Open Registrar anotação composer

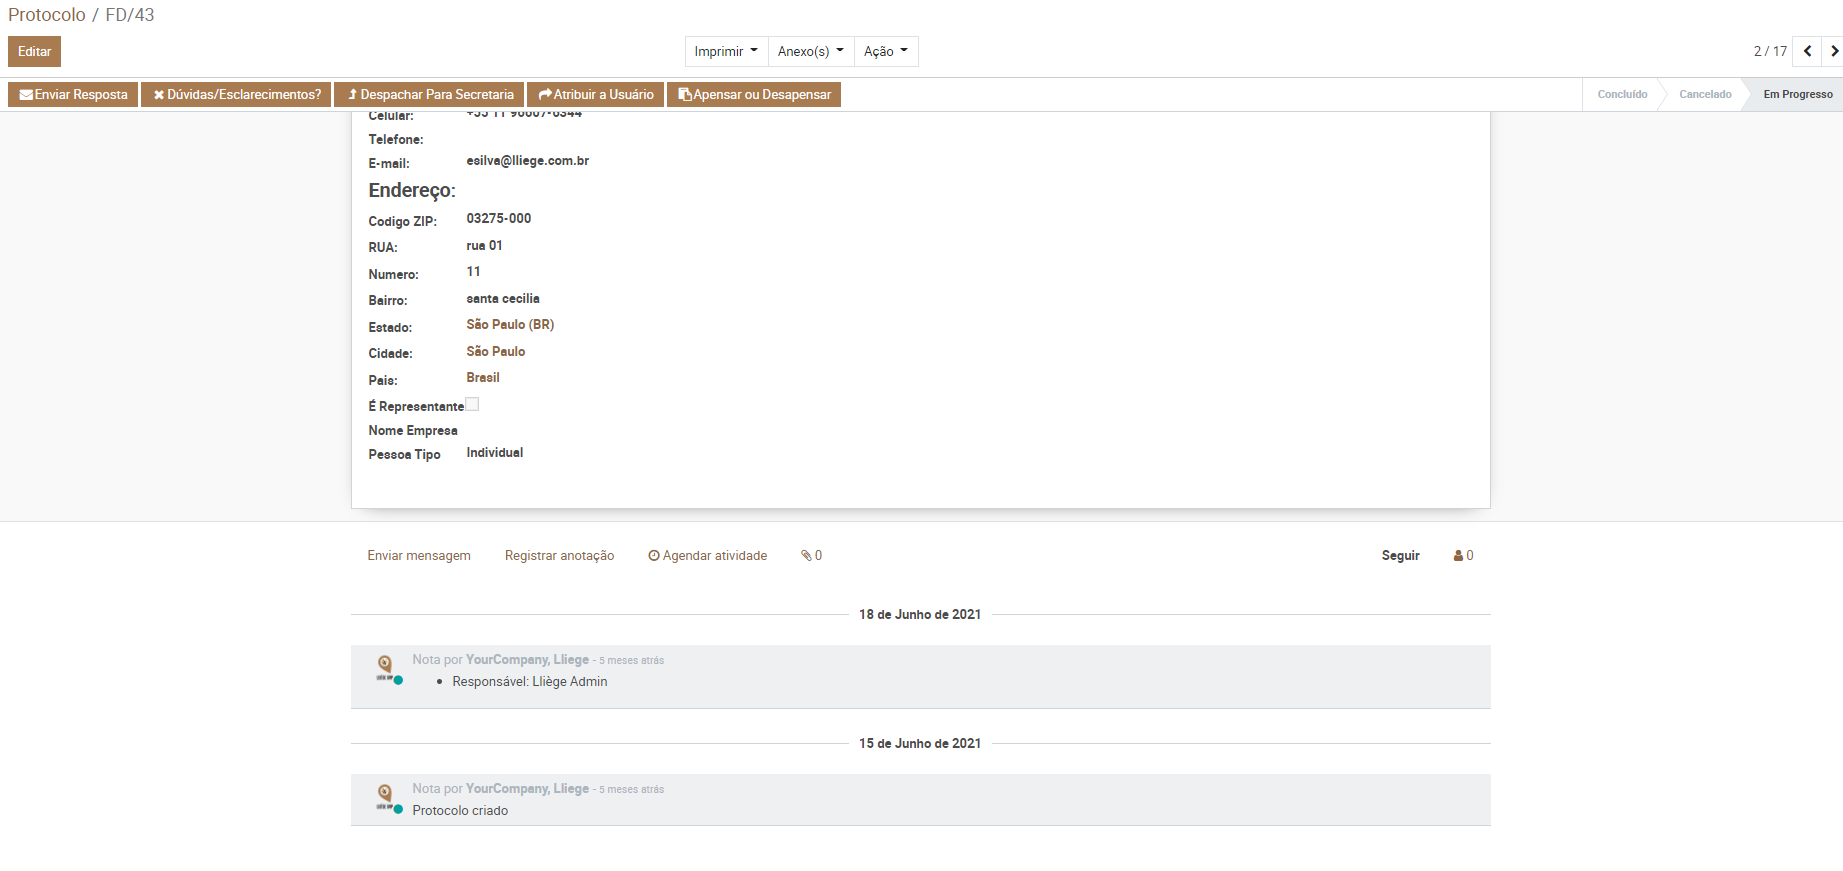[559, 556]
